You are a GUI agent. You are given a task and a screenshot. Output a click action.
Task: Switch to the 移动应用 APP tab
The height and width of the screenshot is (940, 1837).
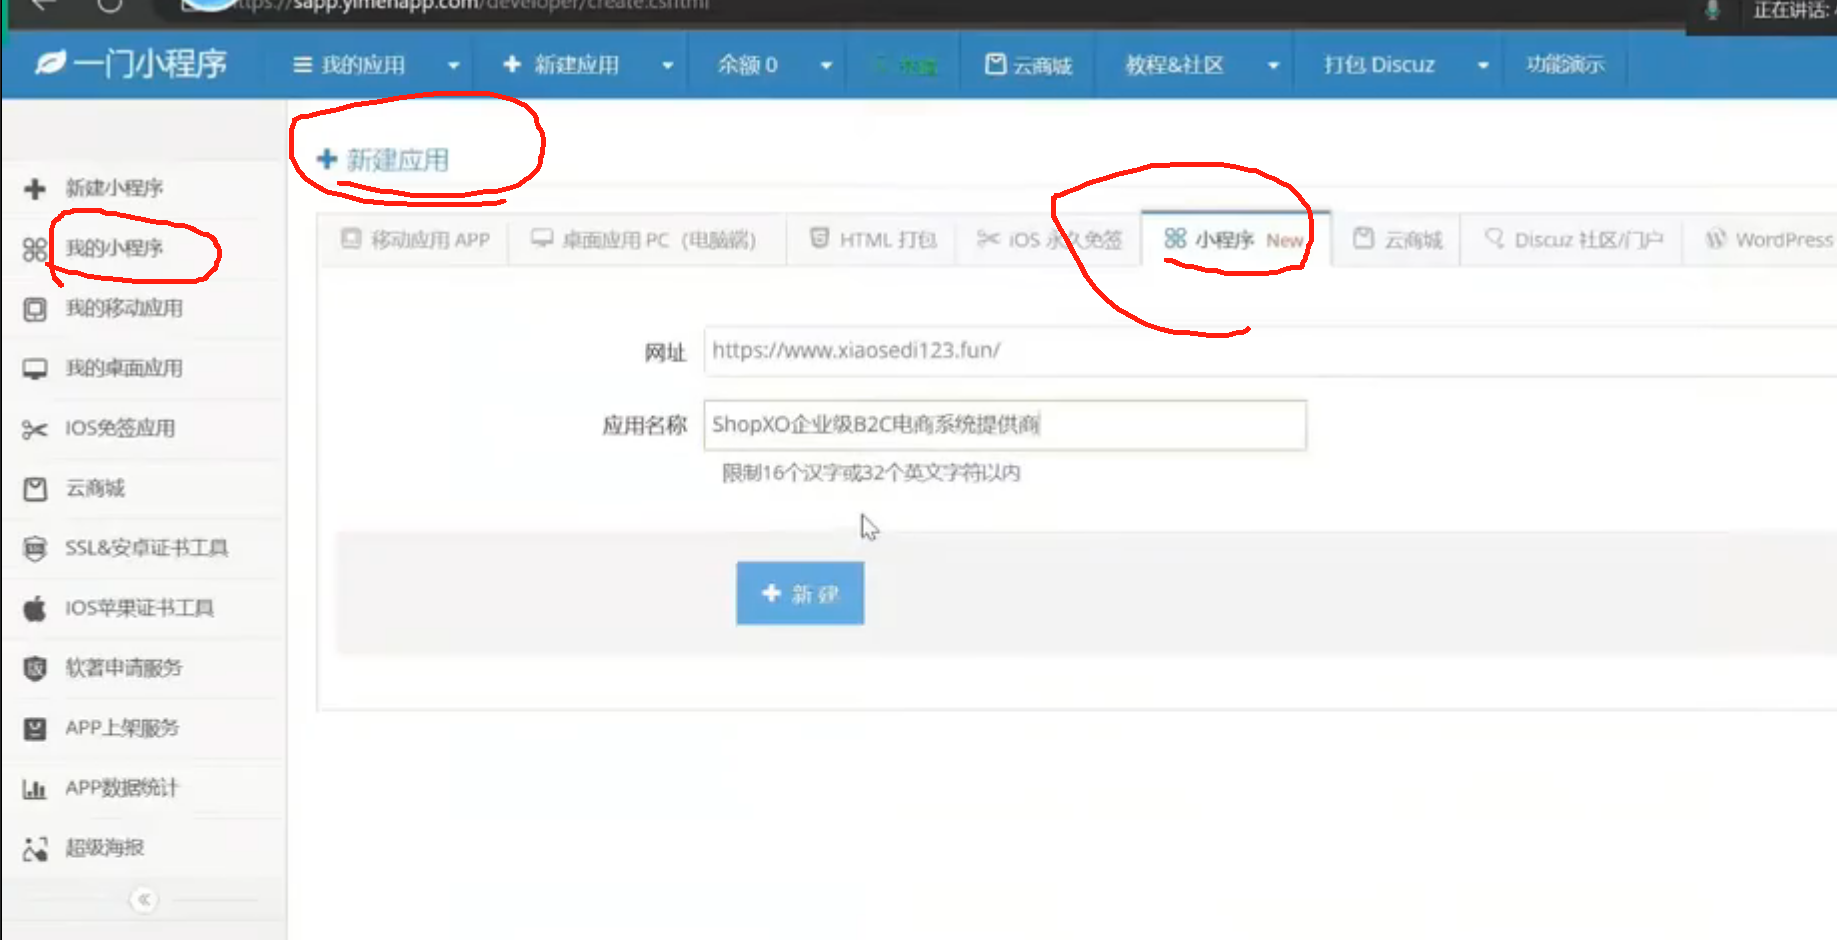[415, 240]
